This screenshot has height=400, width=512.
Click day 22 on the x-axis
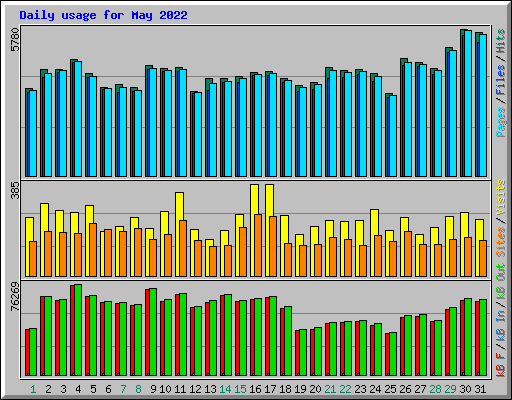tap(345, 389)
